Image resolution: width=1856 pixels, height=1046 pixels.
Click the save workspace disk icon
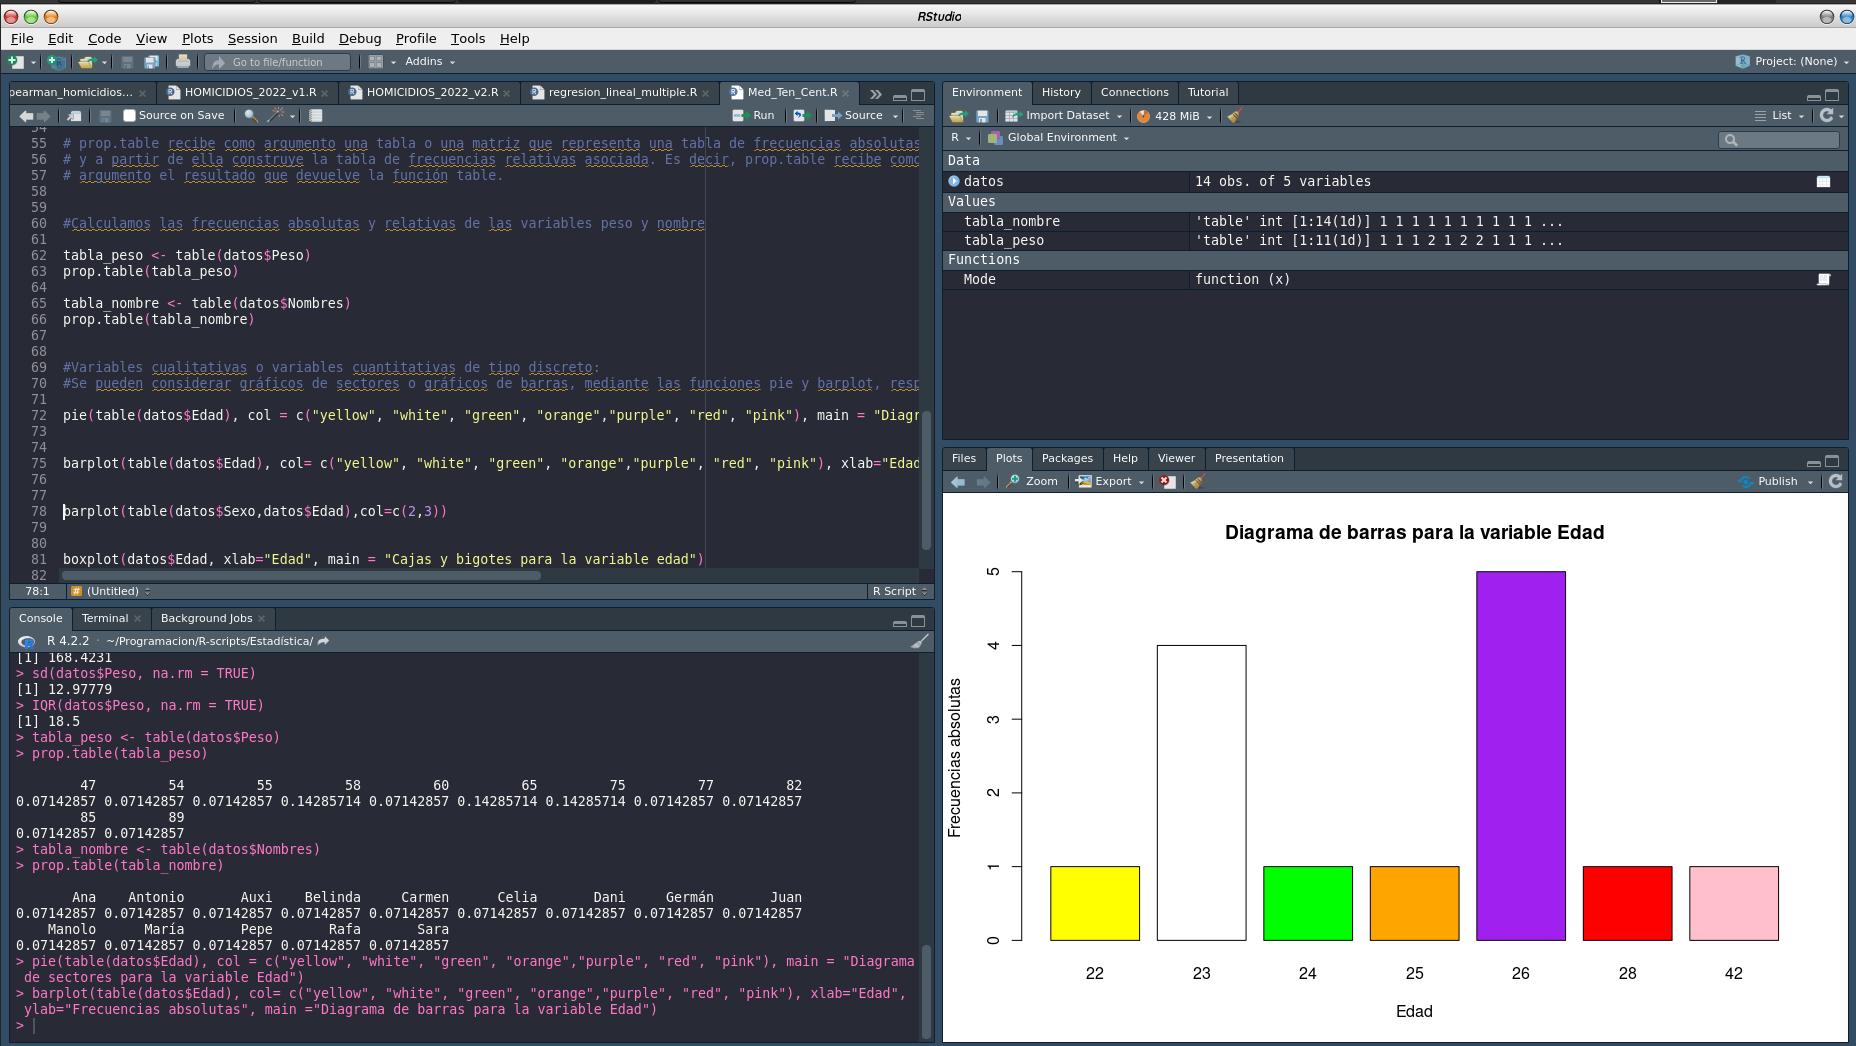983,116
